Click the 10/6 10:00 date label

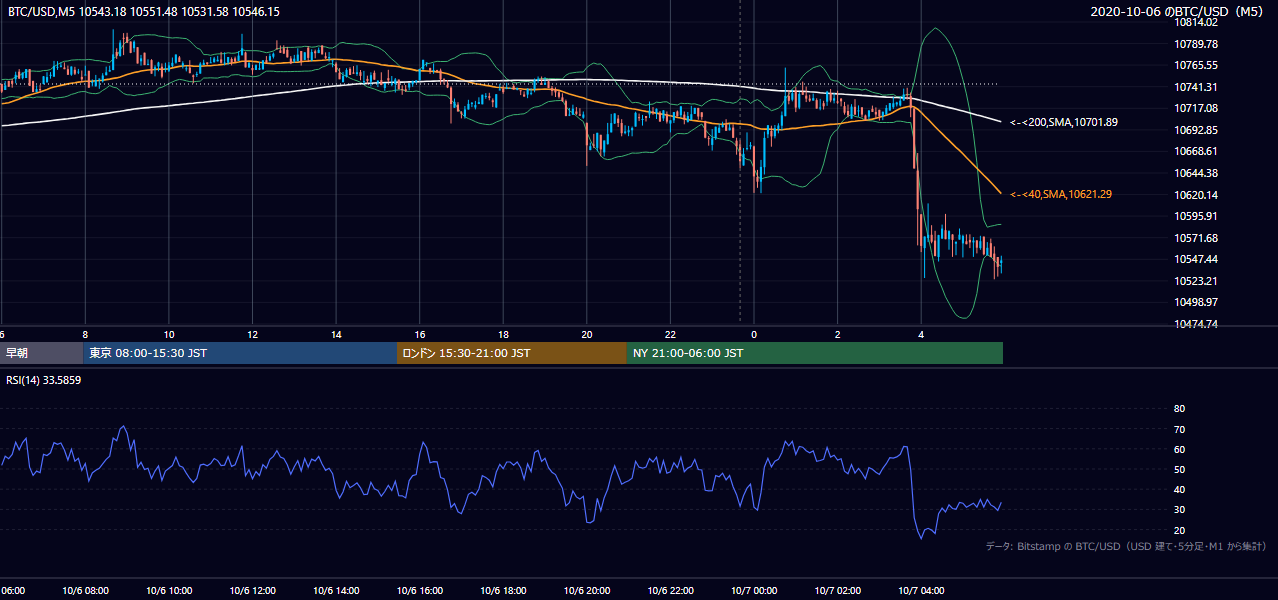click(168, 591)
